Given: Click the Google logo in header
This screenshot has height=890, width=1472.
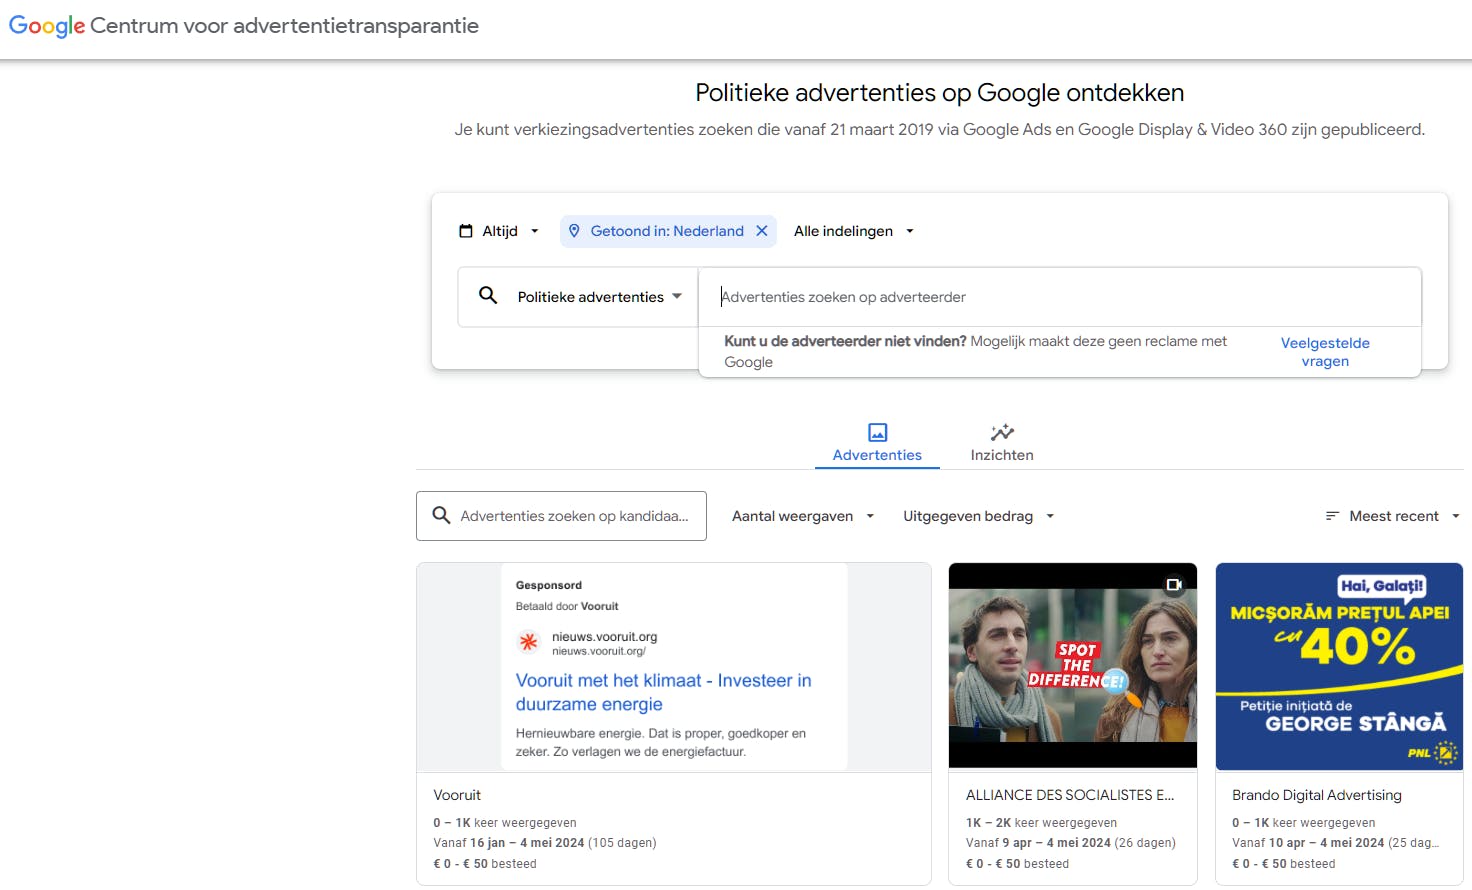Looking at the screenshot, I should [x=46, y=26].
